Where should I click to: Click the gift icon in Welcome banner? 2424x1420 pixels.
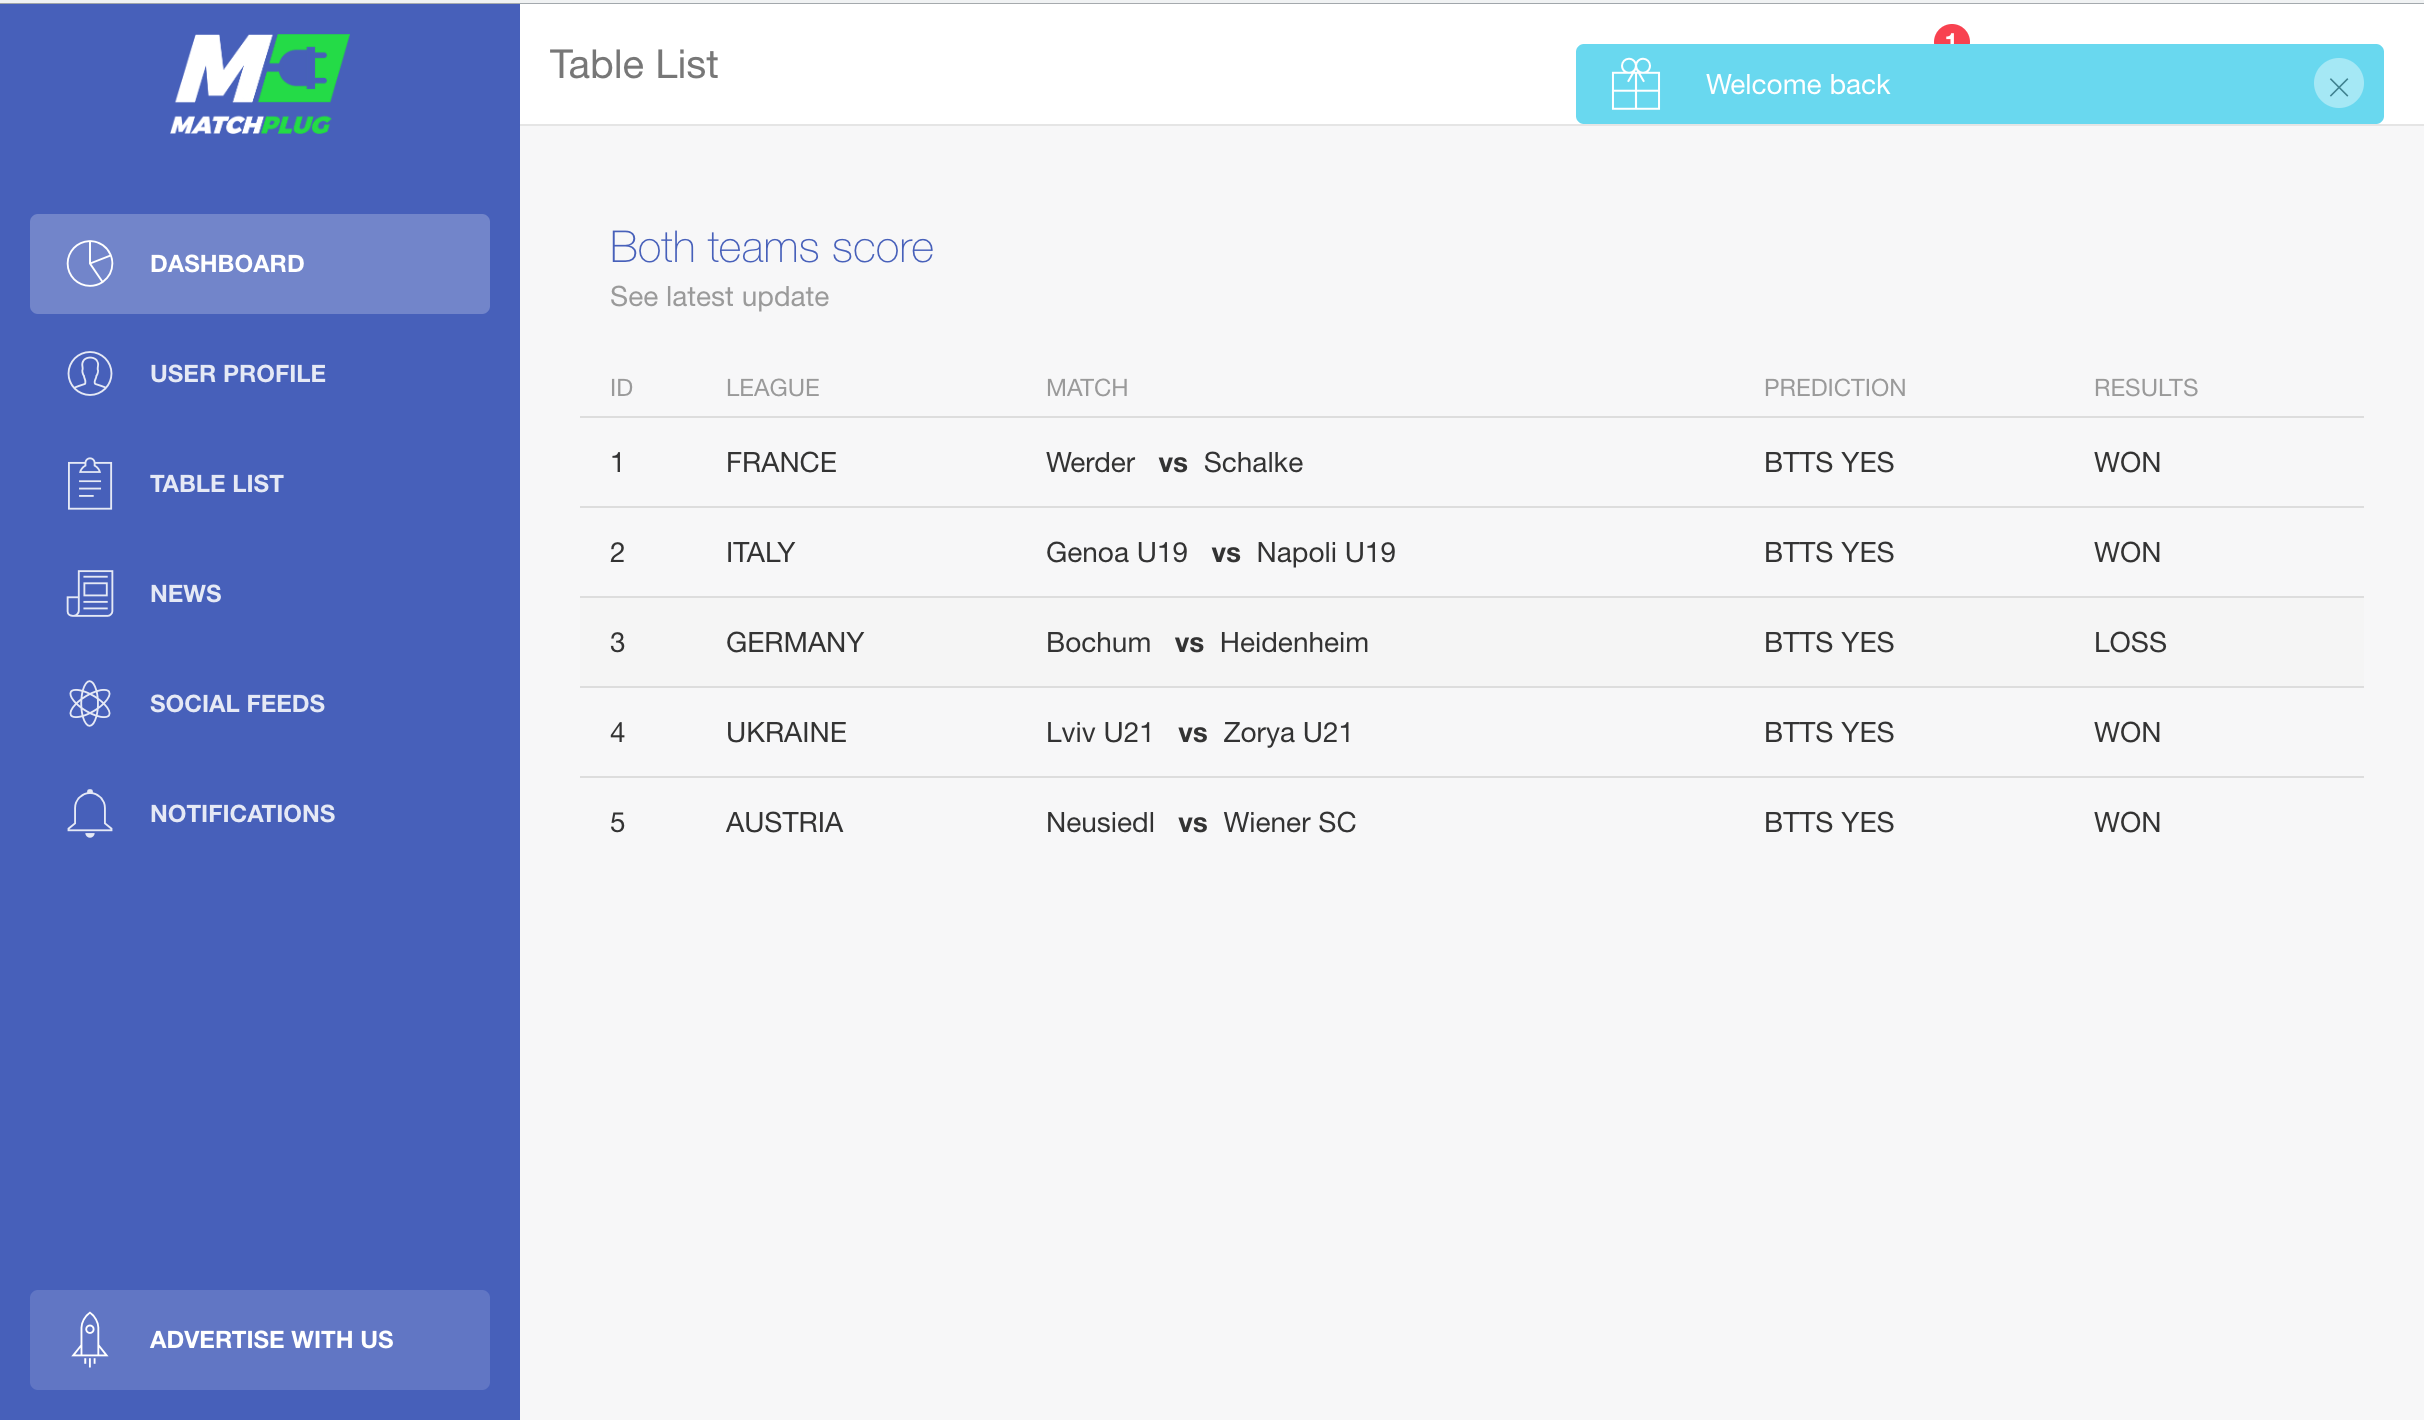(1636, 85)
